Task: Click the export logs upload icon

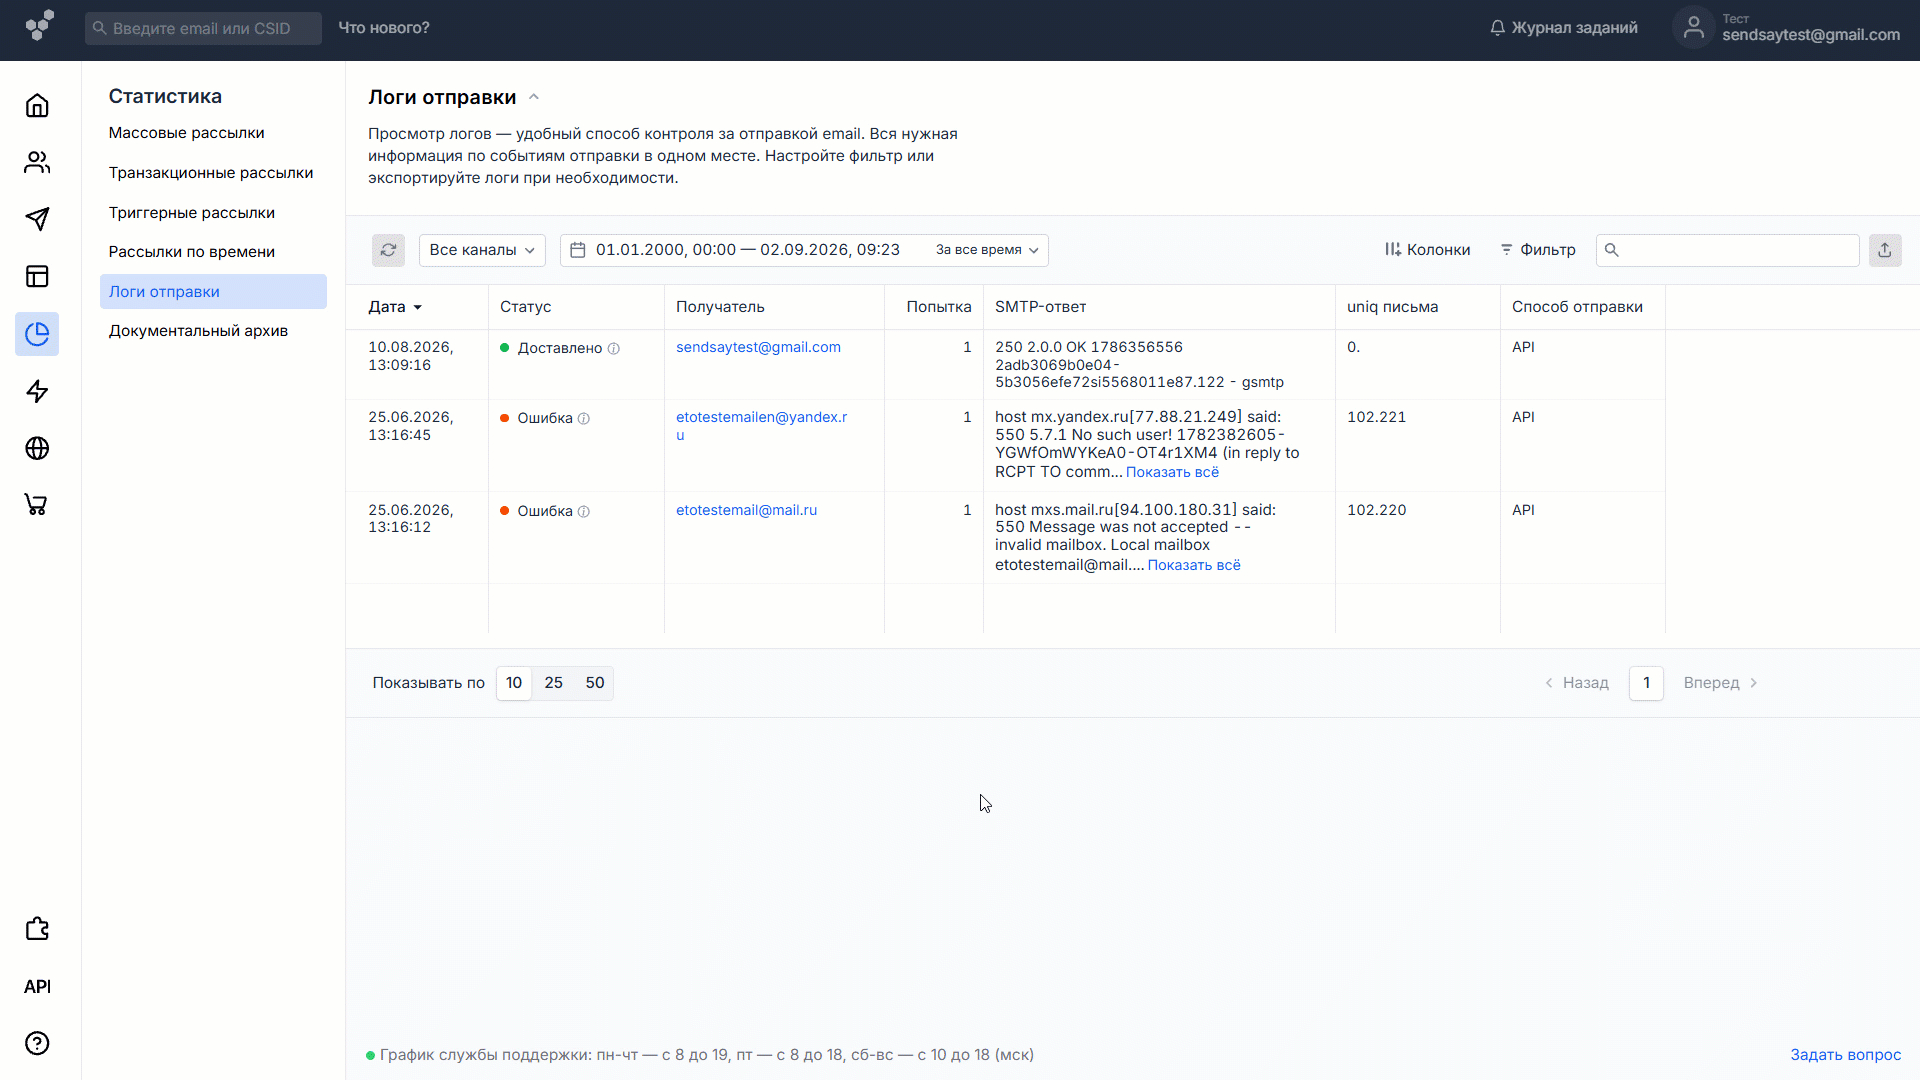Action: (x=1885, y=250)
